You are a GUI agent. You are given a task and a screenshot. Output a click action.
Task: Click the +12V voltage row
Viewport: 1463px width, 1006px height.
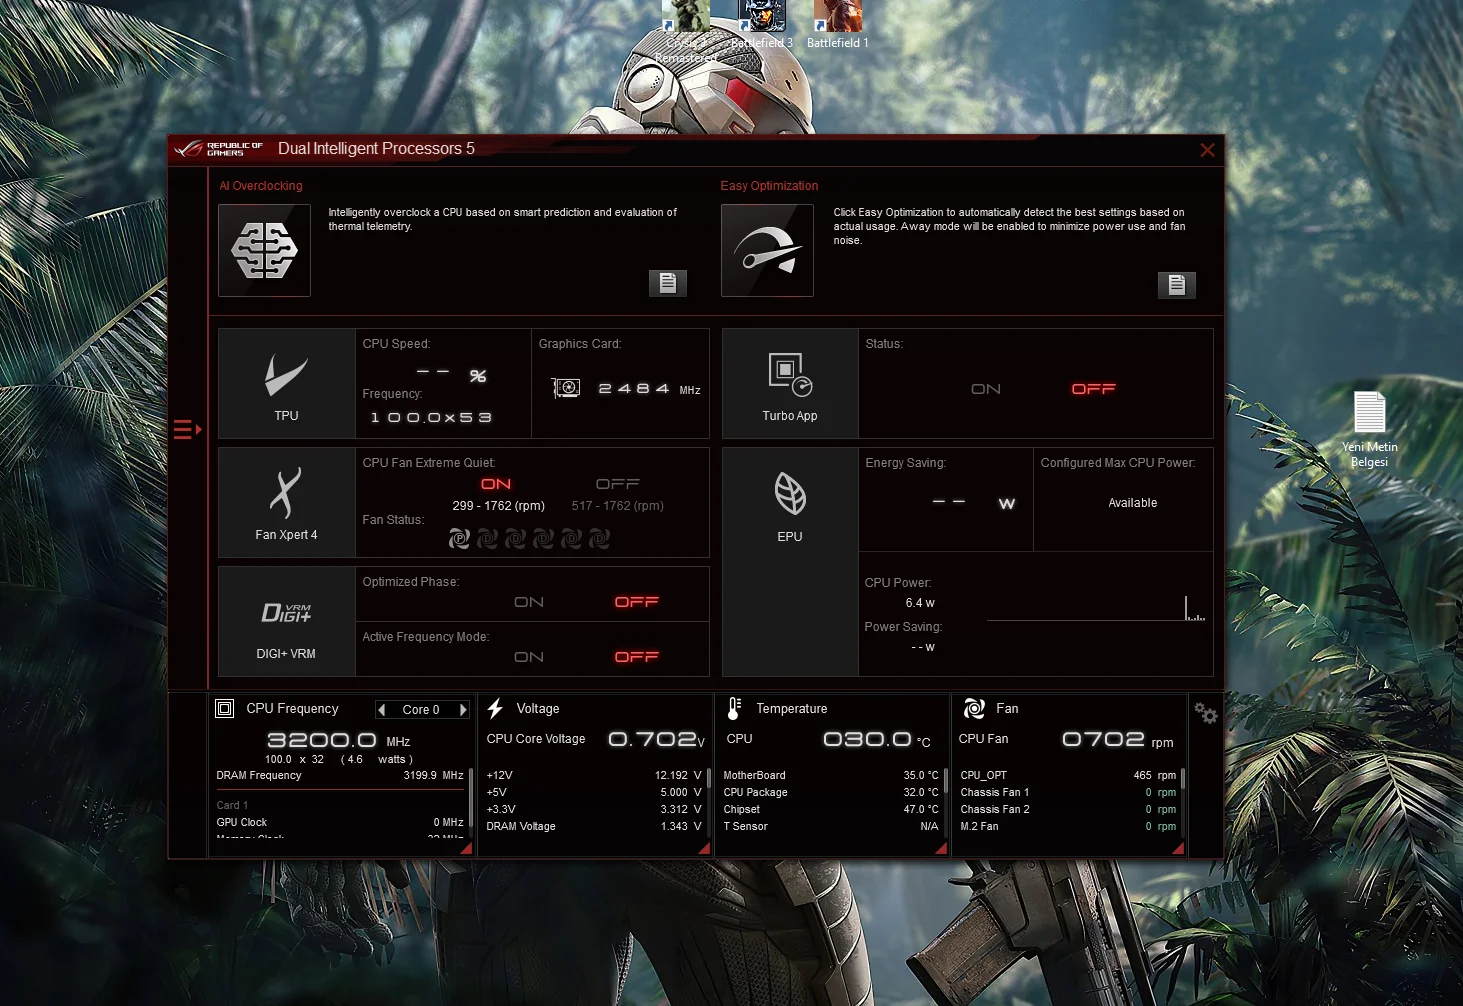[594, 776]
